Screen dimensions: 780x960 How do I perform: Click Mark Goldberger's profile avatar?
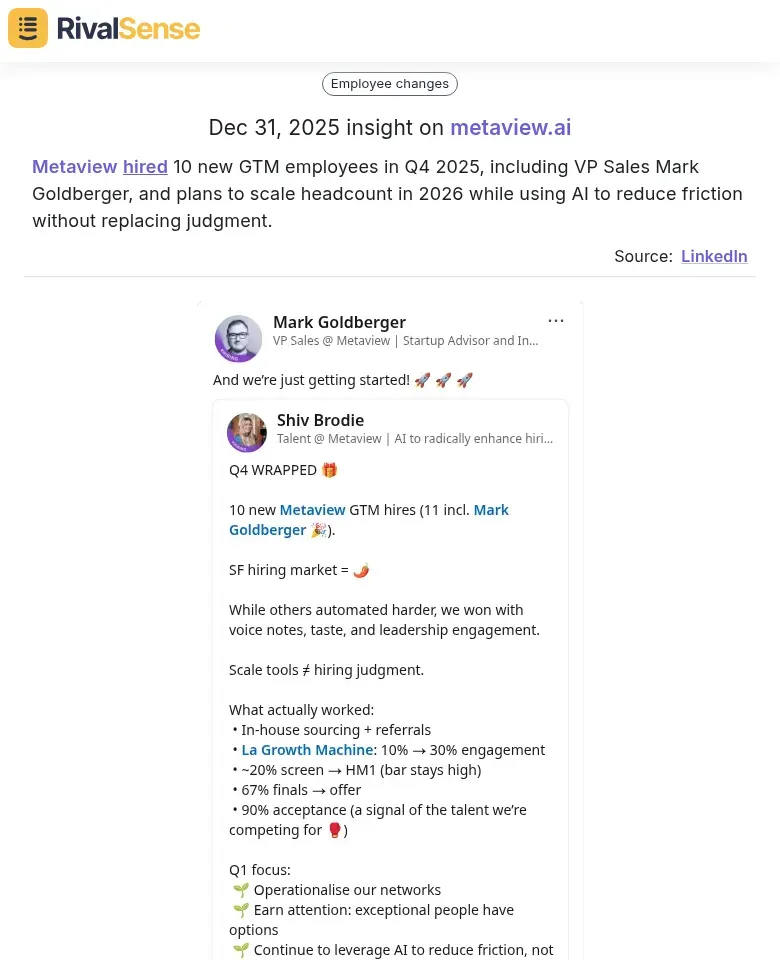pos(238,338)
